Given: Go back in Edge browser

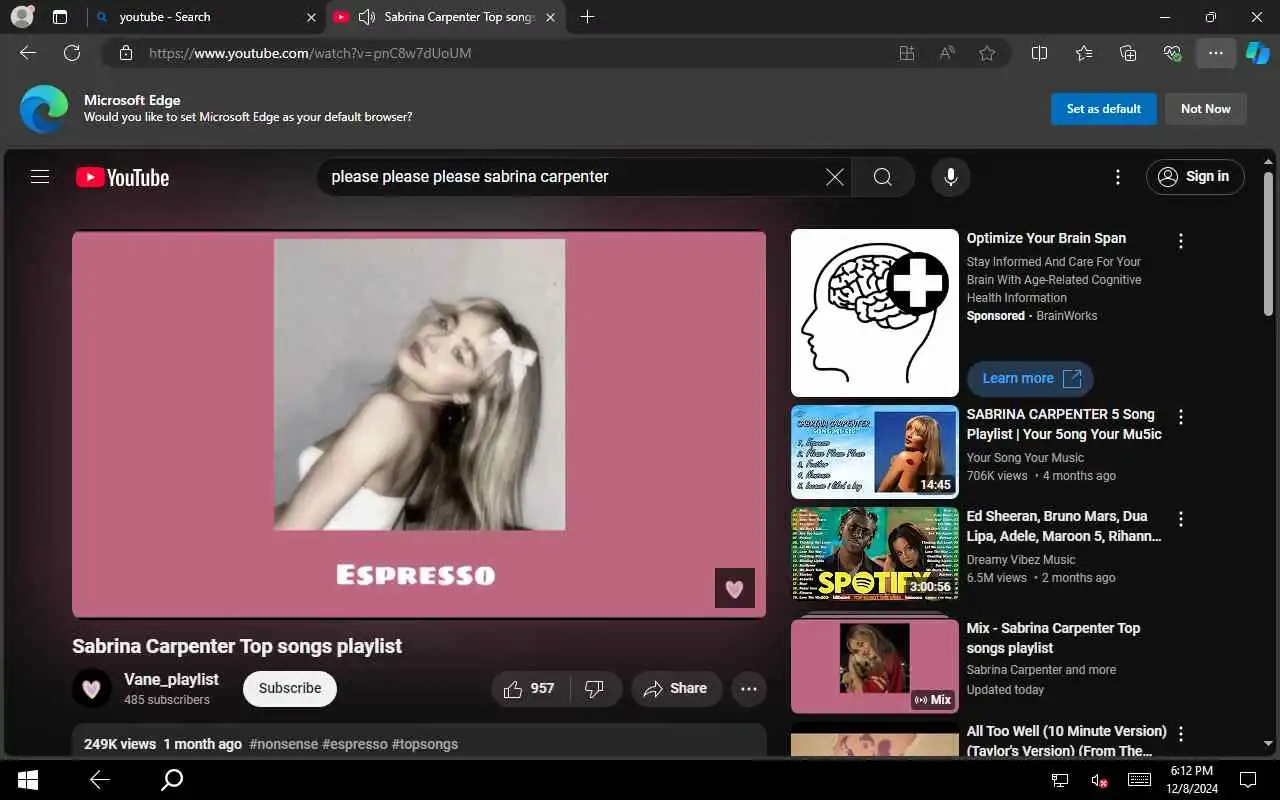Looking at the screenshot, I should click(x=28, y=53).
